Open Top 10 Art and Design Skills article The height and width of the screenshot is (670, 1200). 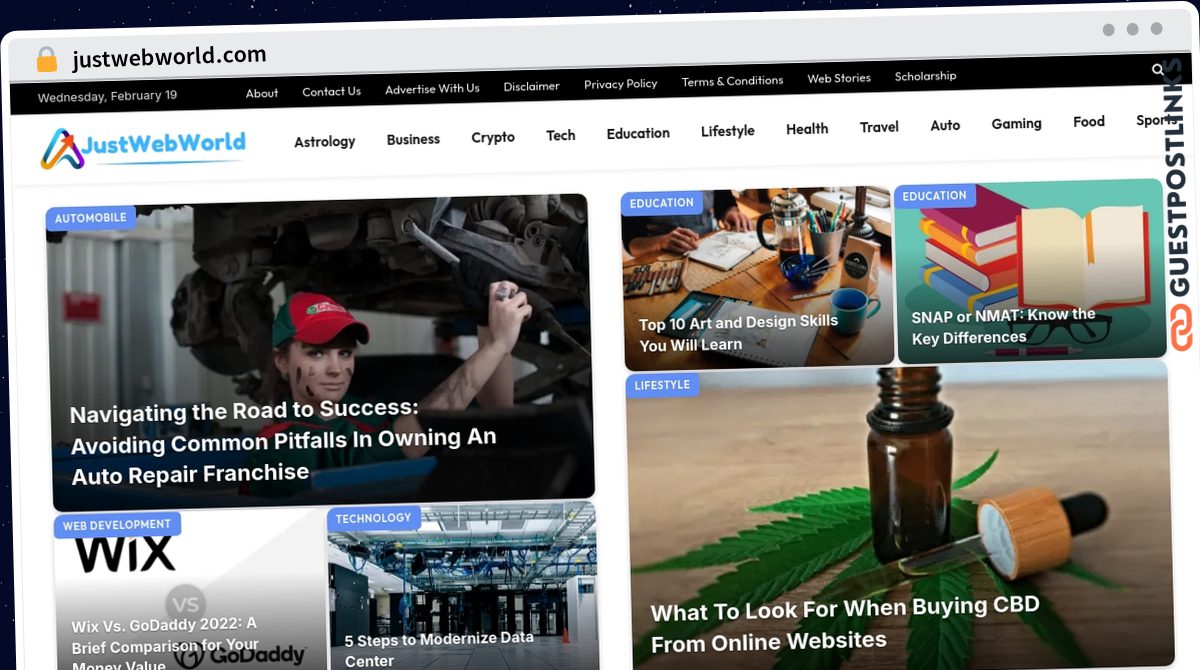739,333
